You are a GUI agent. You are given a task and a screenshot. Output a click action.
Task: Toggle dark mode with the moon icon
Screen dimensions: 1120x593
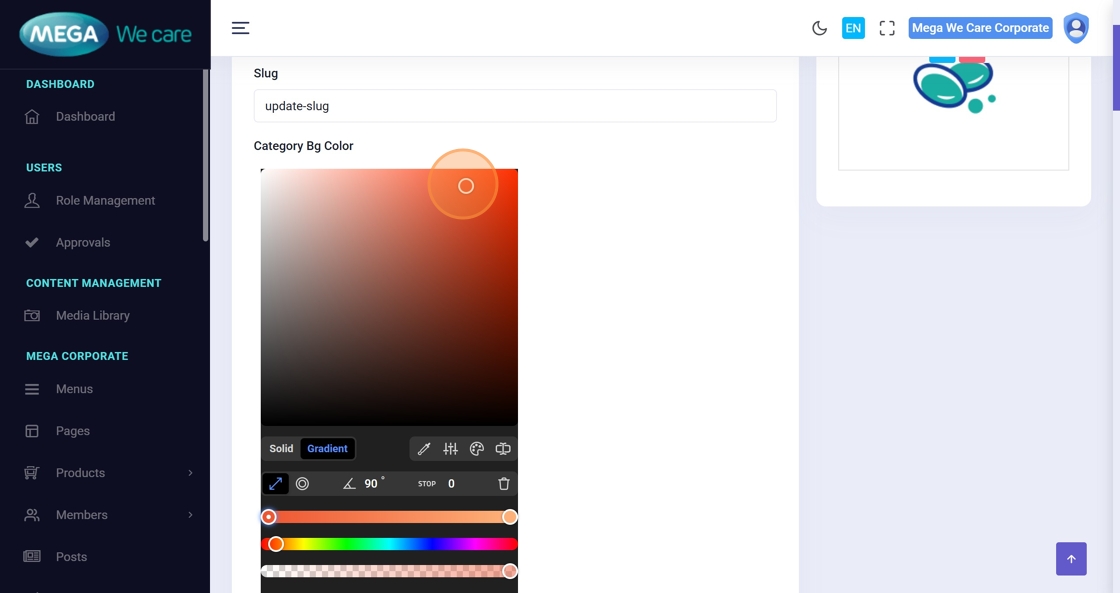pos(819,28)
